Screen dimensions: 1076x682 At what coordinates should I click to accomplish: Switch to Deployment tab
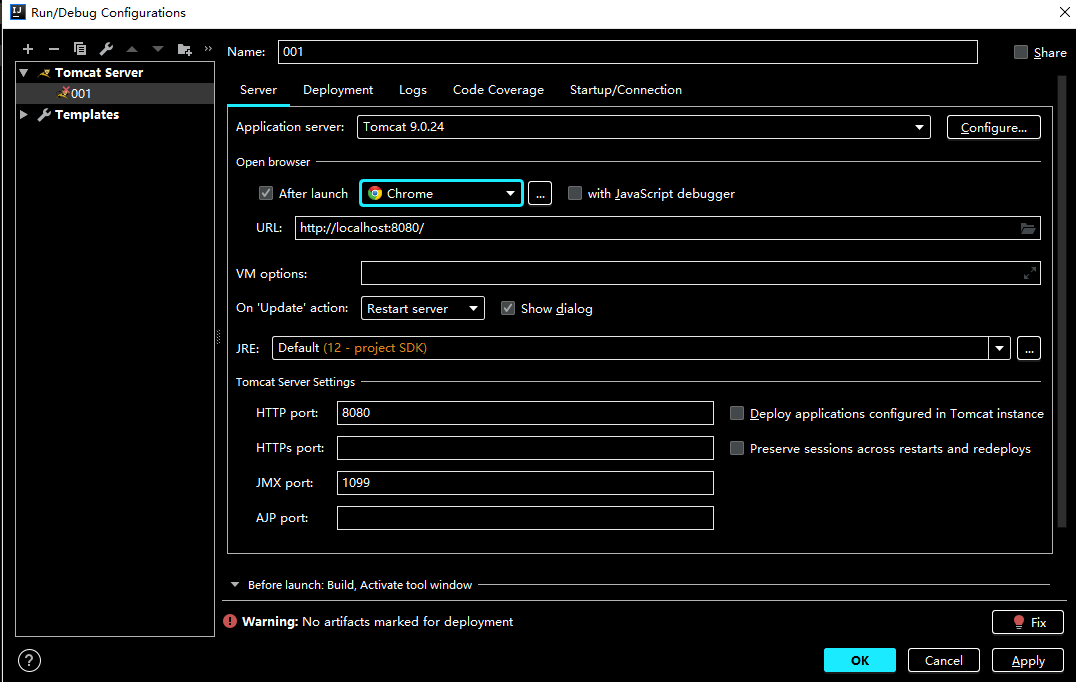338,90
